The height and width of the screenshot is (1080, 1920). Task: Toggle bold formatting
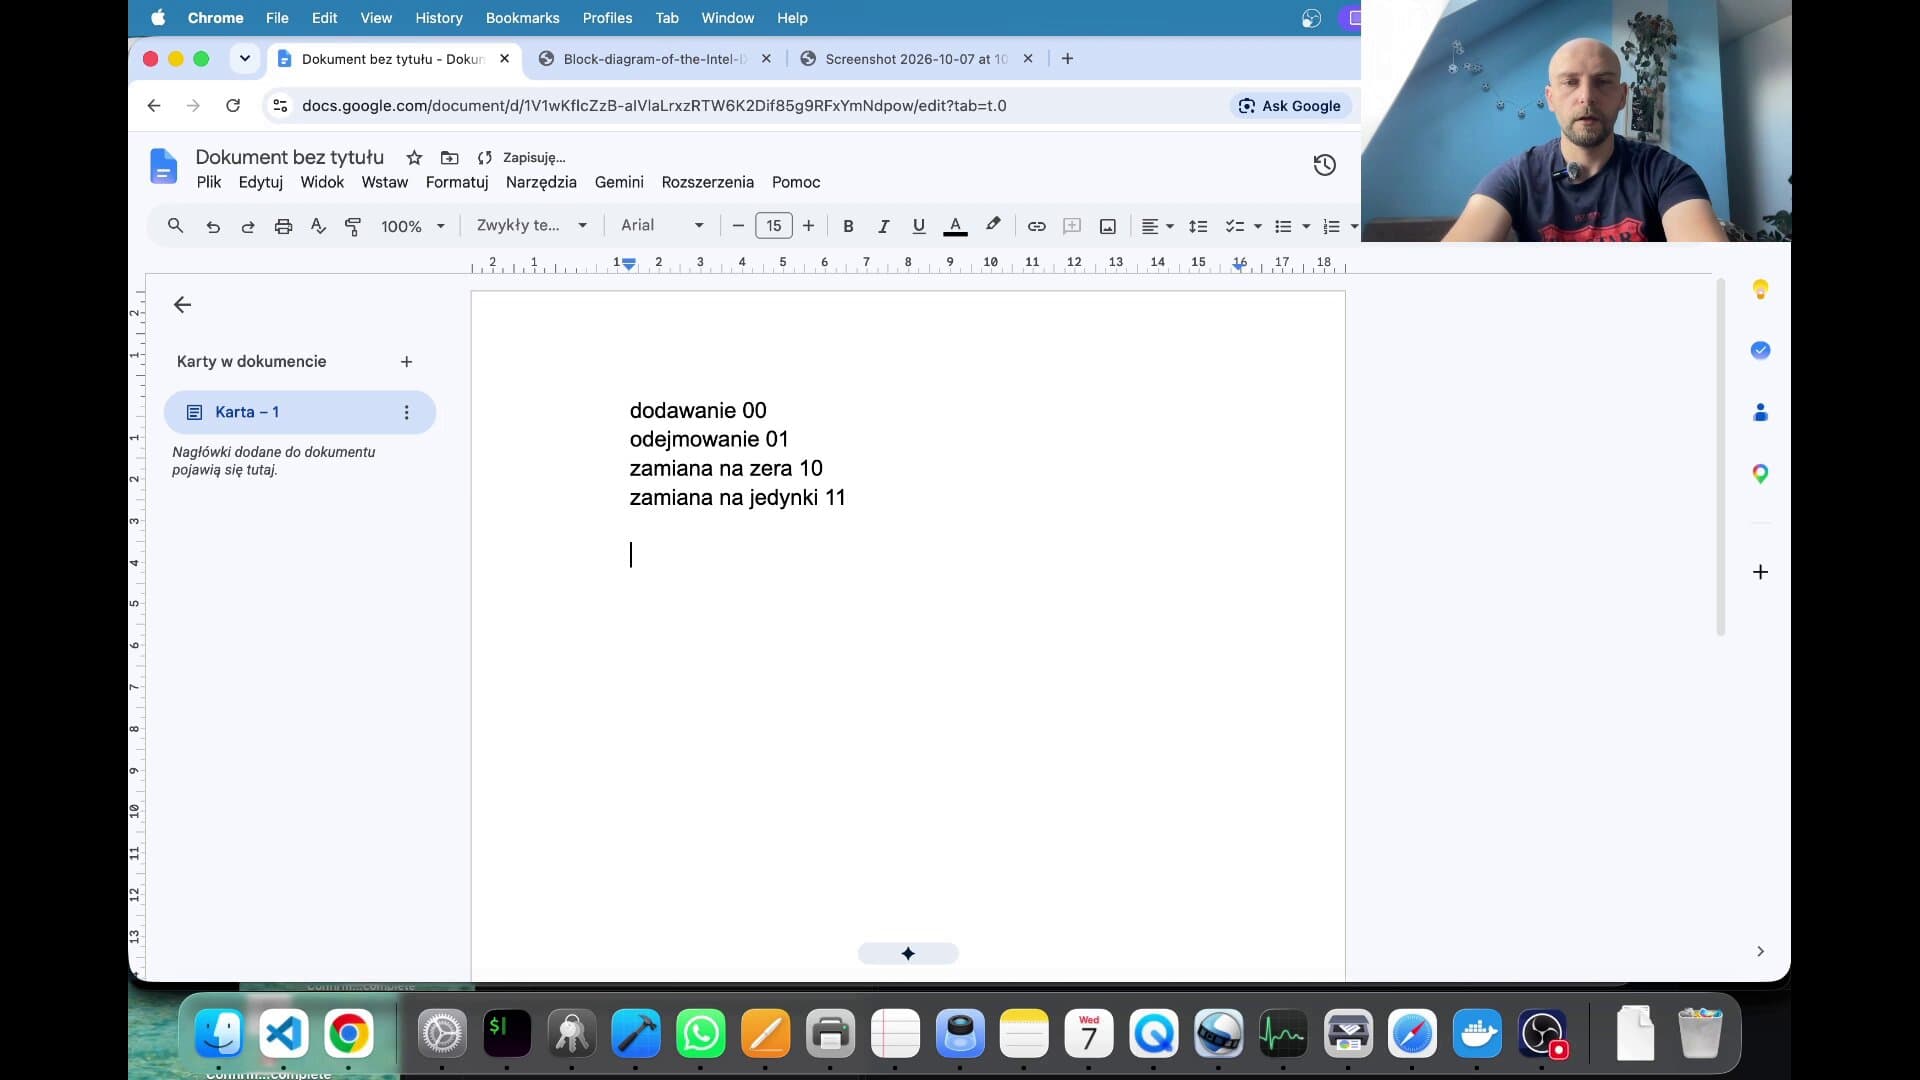[x=848, y=226]
